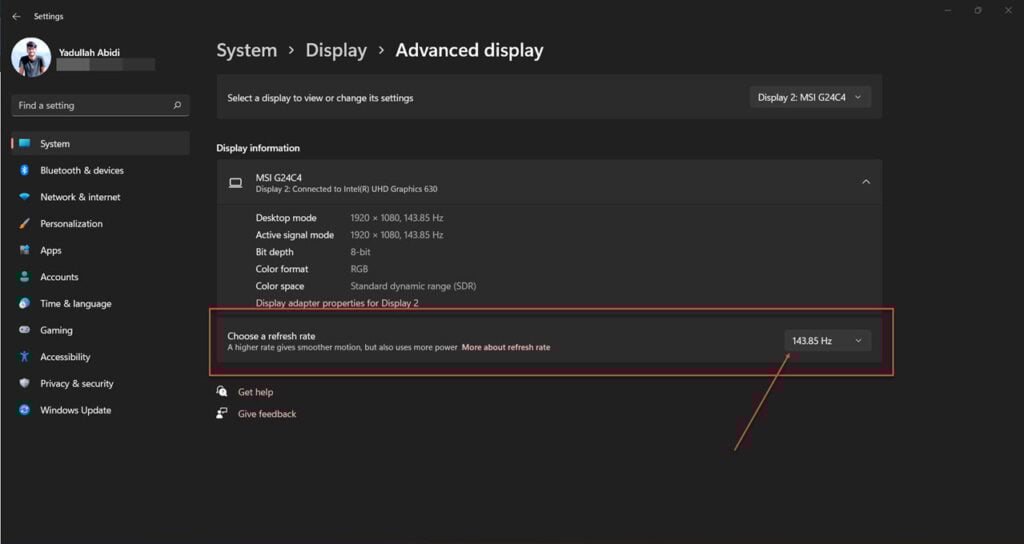Open Time & language settings
Viewport: 1024px width, 544px height.
[101, 304]
